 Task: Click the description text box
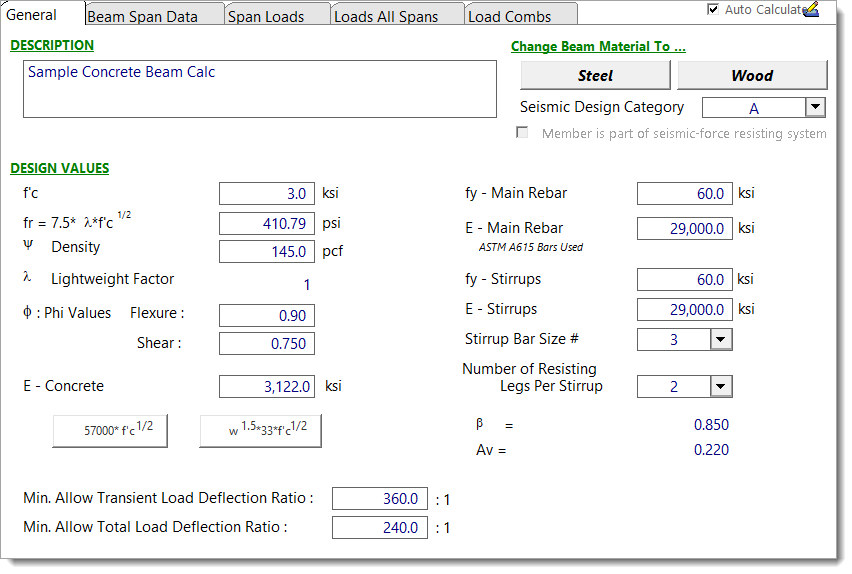[259, 89]
